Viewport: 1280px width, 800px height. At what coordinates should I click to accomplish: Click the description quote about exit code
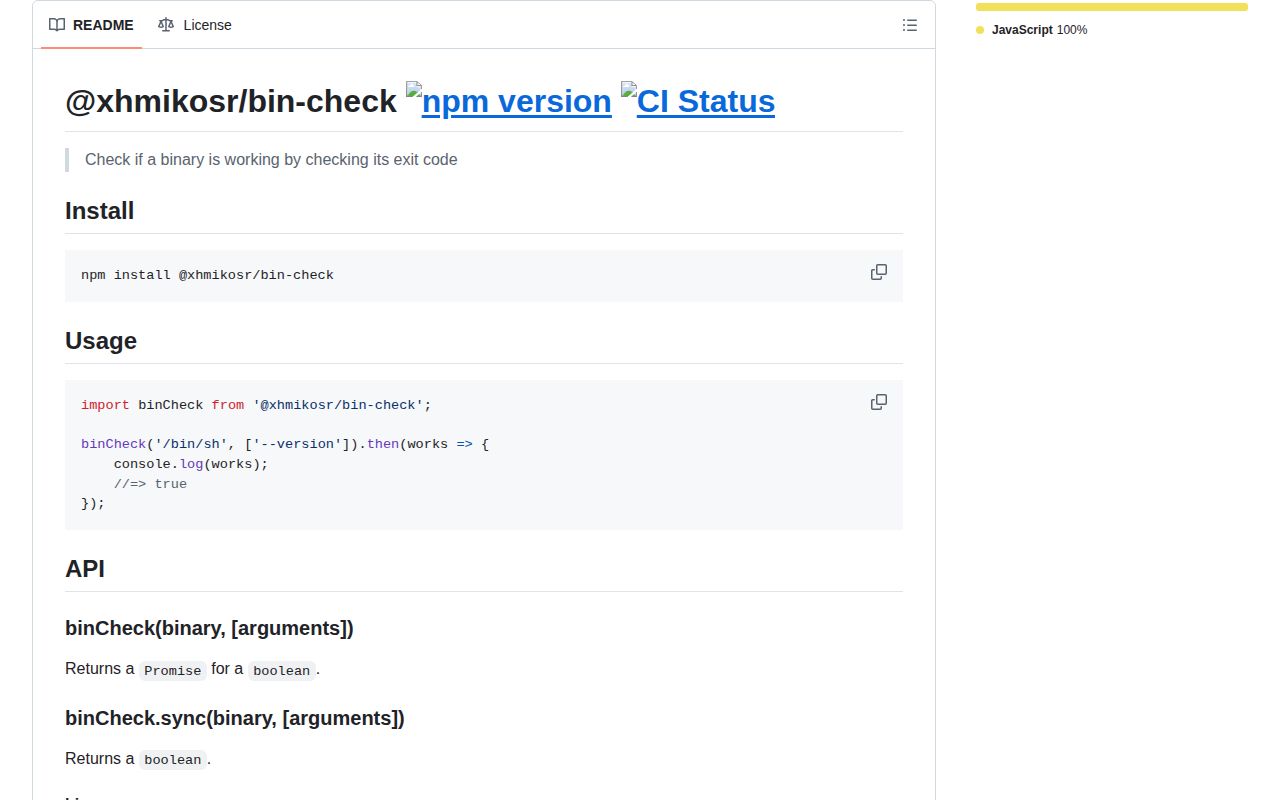click(271, 159)
